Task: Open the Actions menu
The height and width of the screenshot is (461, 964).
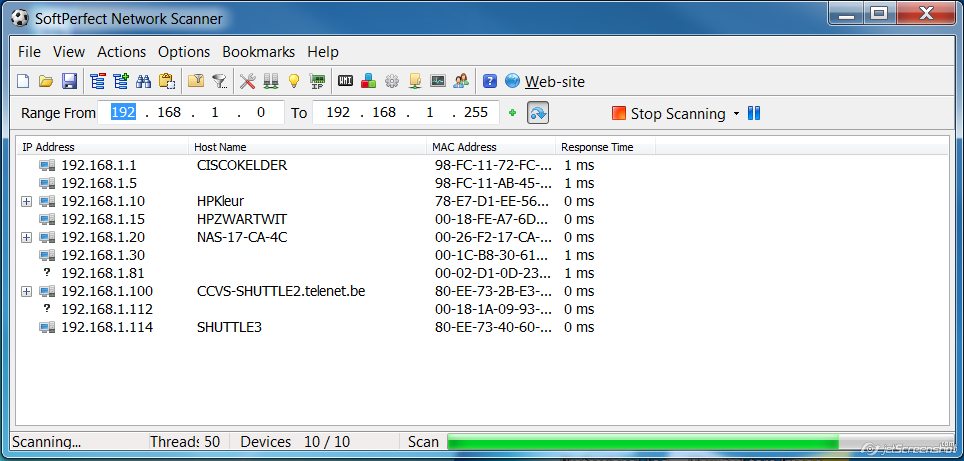Action: coord(122,52)
